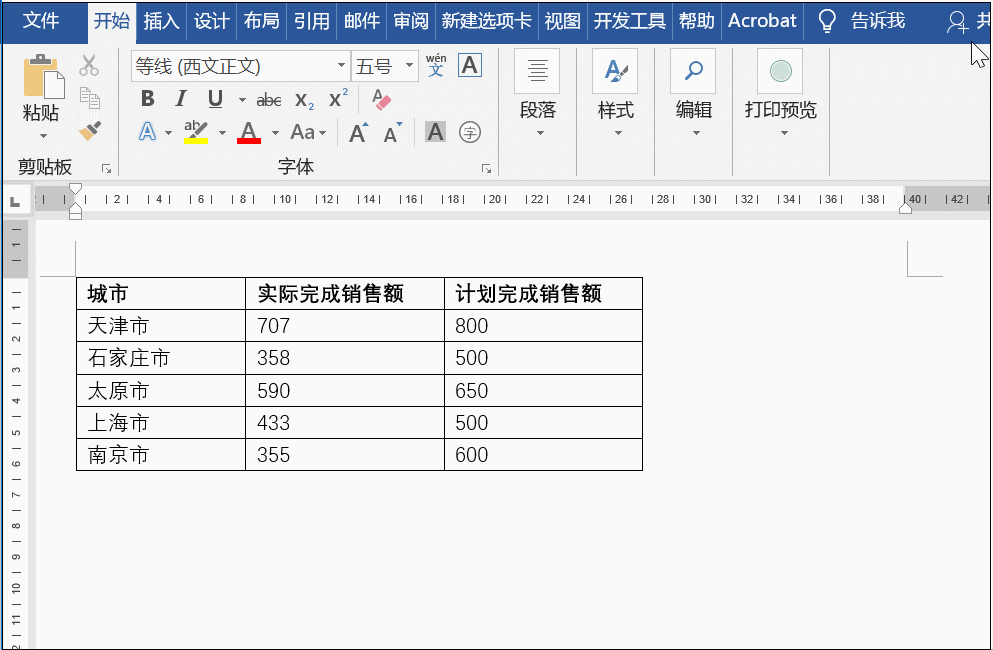993x650 pixels.
Task: Toggle italic formatting
Action: 181,99
